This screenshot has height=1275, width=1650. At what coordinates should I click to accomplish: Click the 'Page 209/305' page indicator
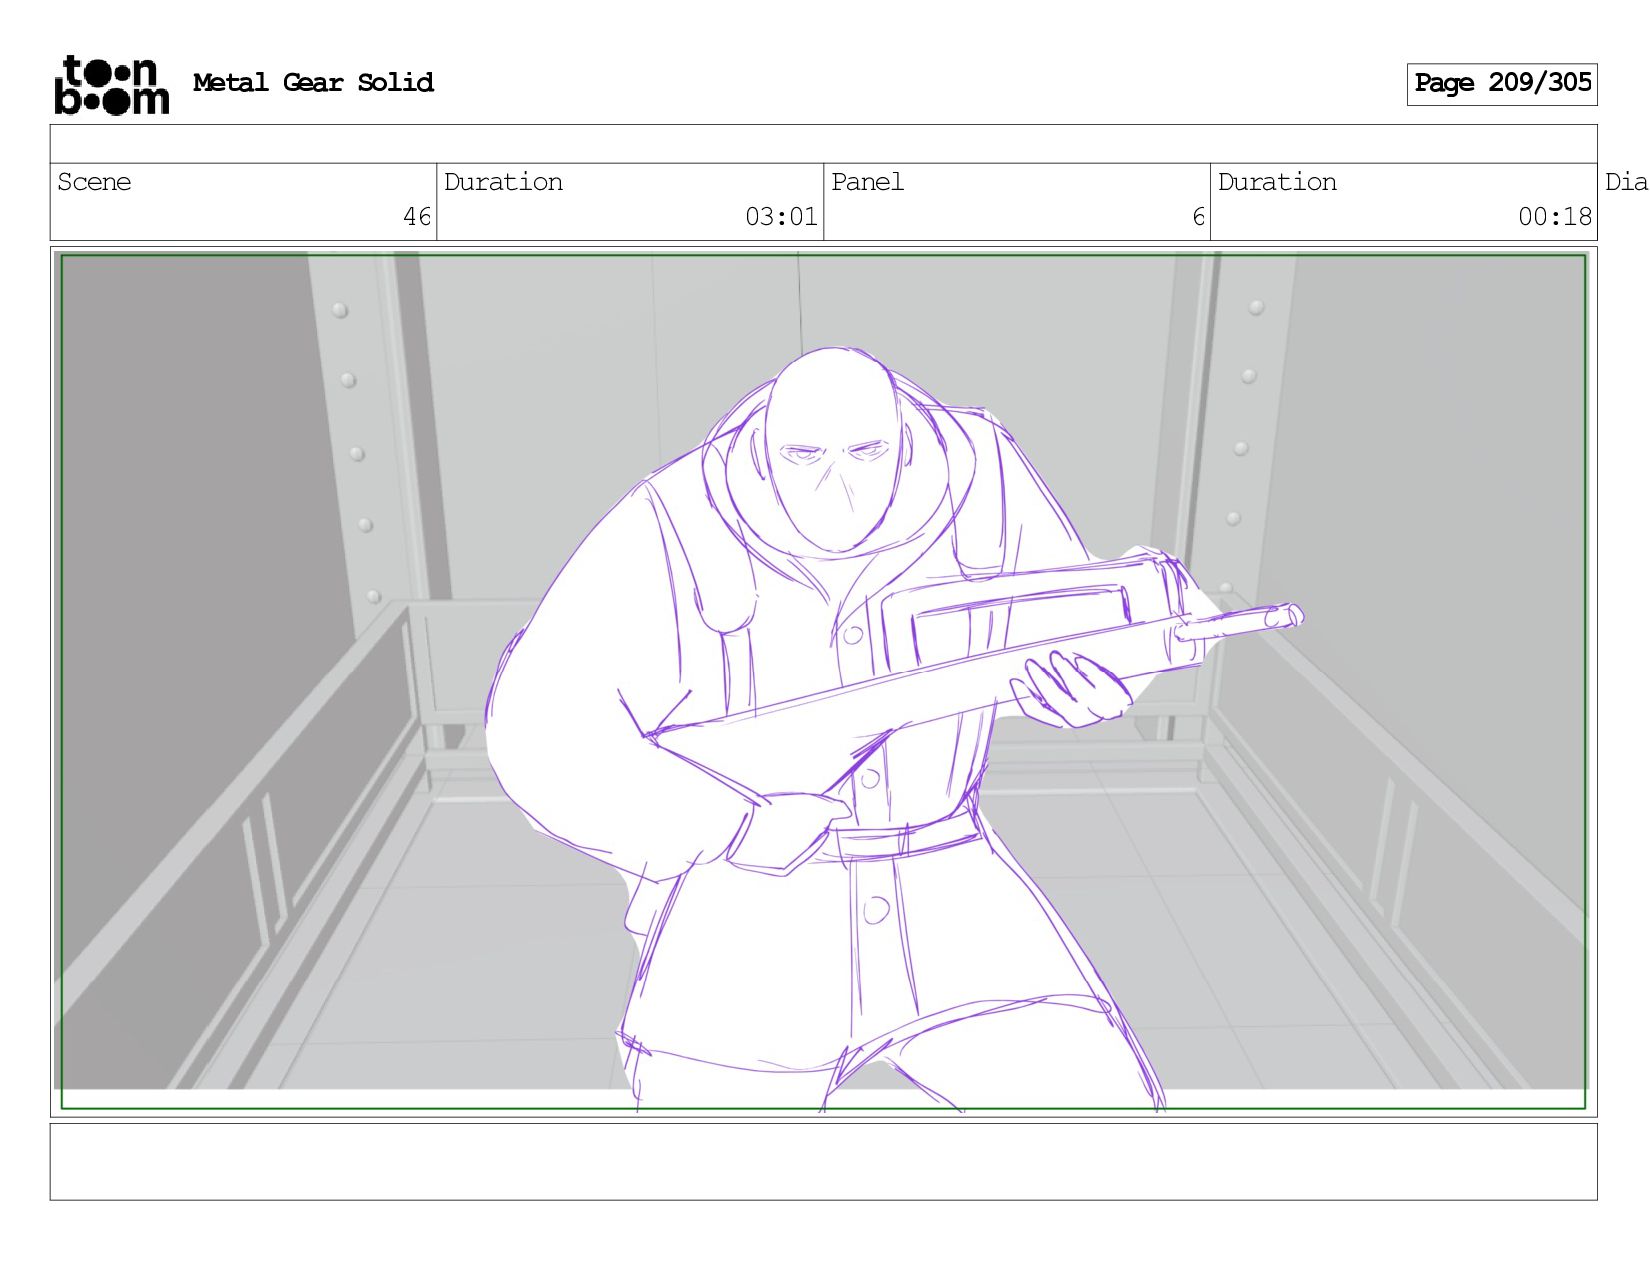coord(1502,84)
